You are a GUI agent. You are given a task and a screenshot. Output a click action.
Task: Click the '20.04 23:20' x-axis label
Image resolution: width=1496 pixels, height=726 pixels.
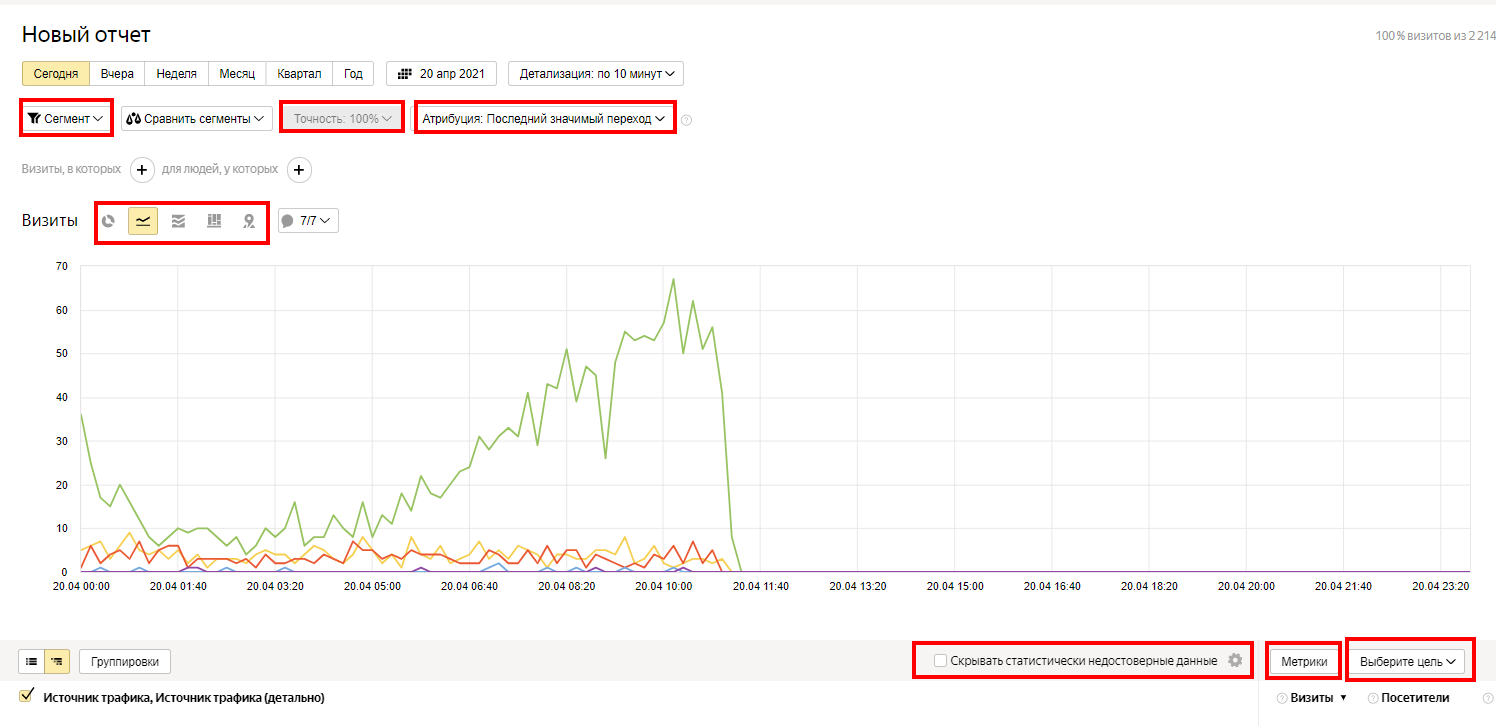[1441, 587]
